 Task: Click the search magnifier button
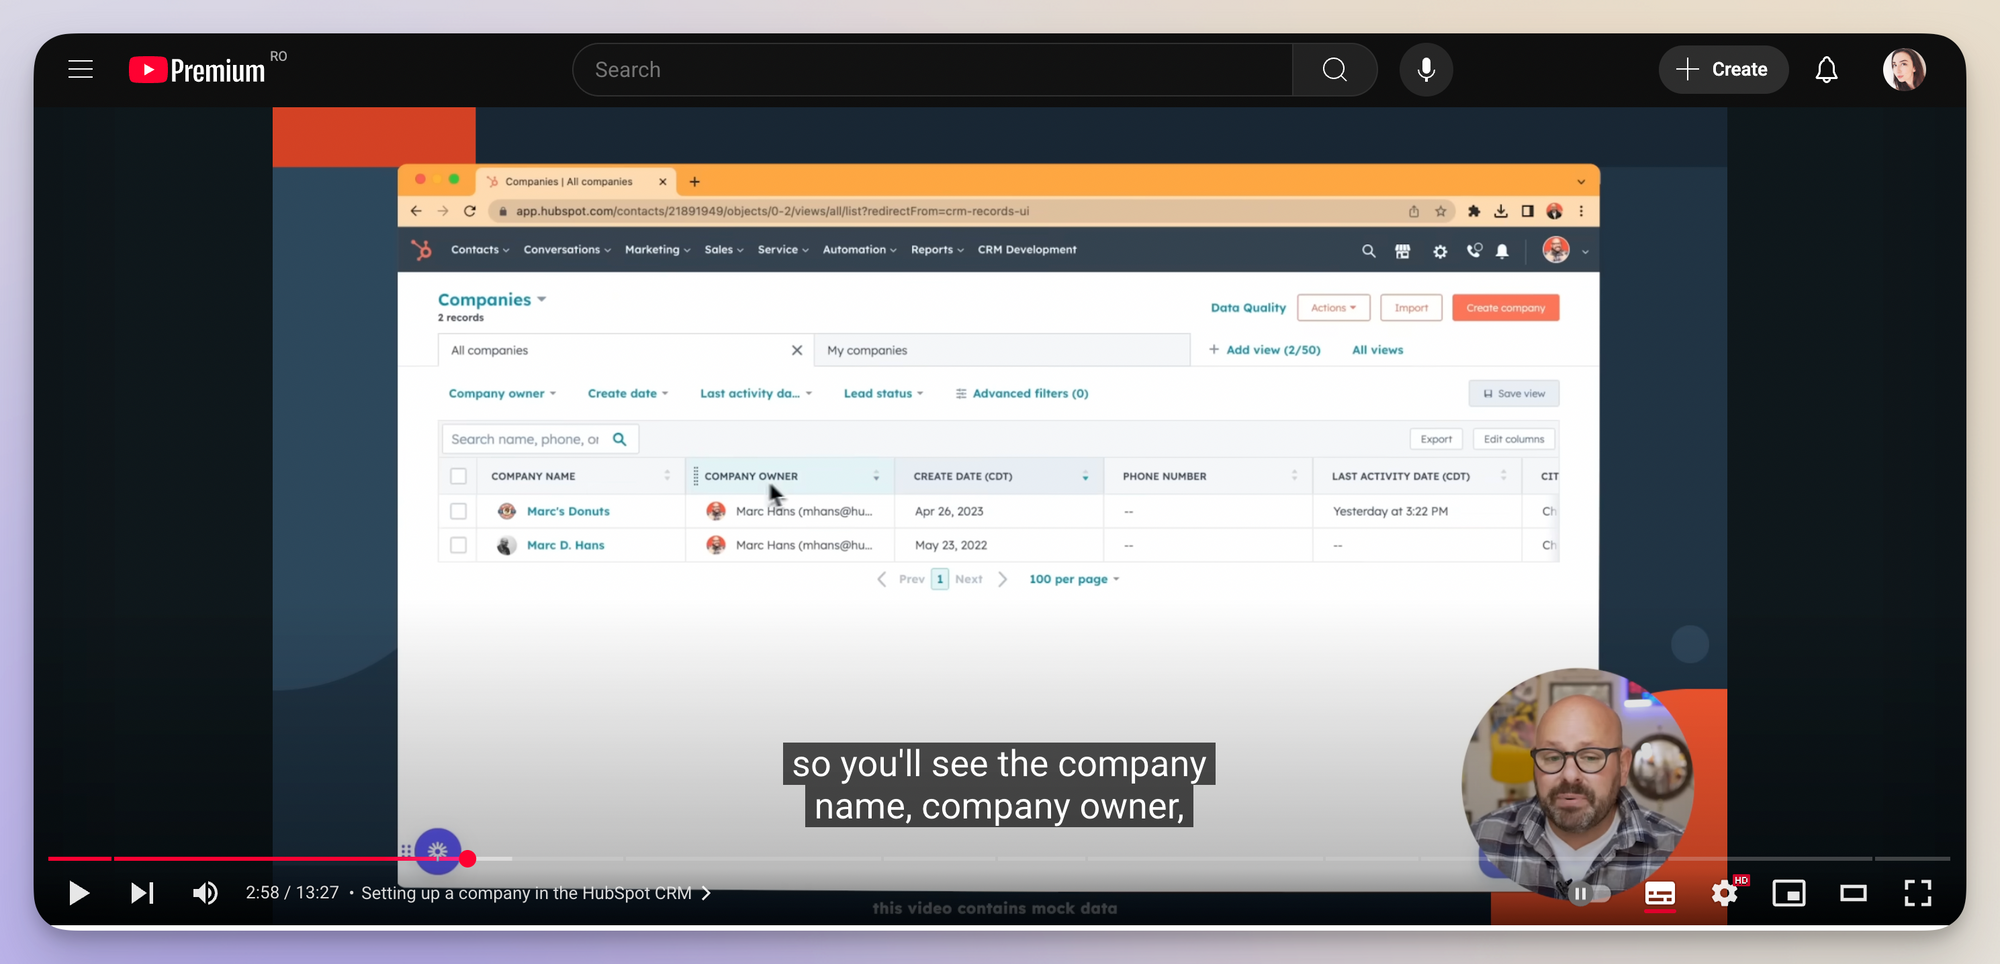click(x=1334, y=69)
